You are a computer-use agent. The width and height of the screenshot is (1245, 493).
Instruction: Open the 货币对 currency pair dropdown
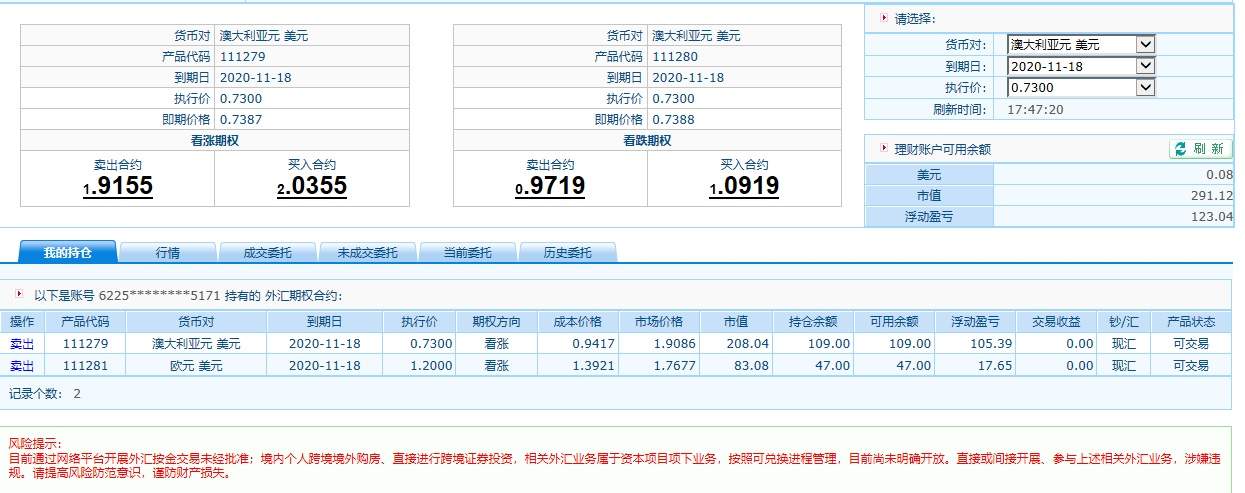click(1081, 45)
